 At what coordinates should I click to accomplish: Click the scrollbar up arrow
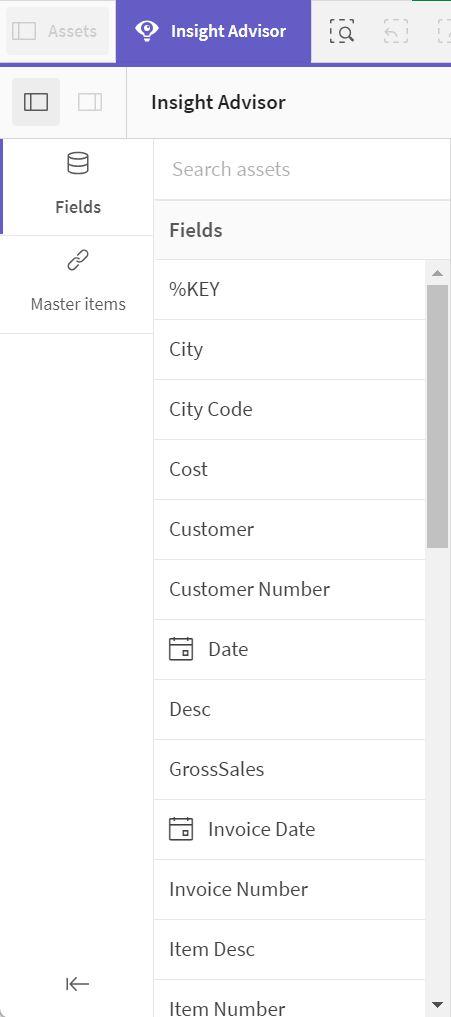(437, 273)
